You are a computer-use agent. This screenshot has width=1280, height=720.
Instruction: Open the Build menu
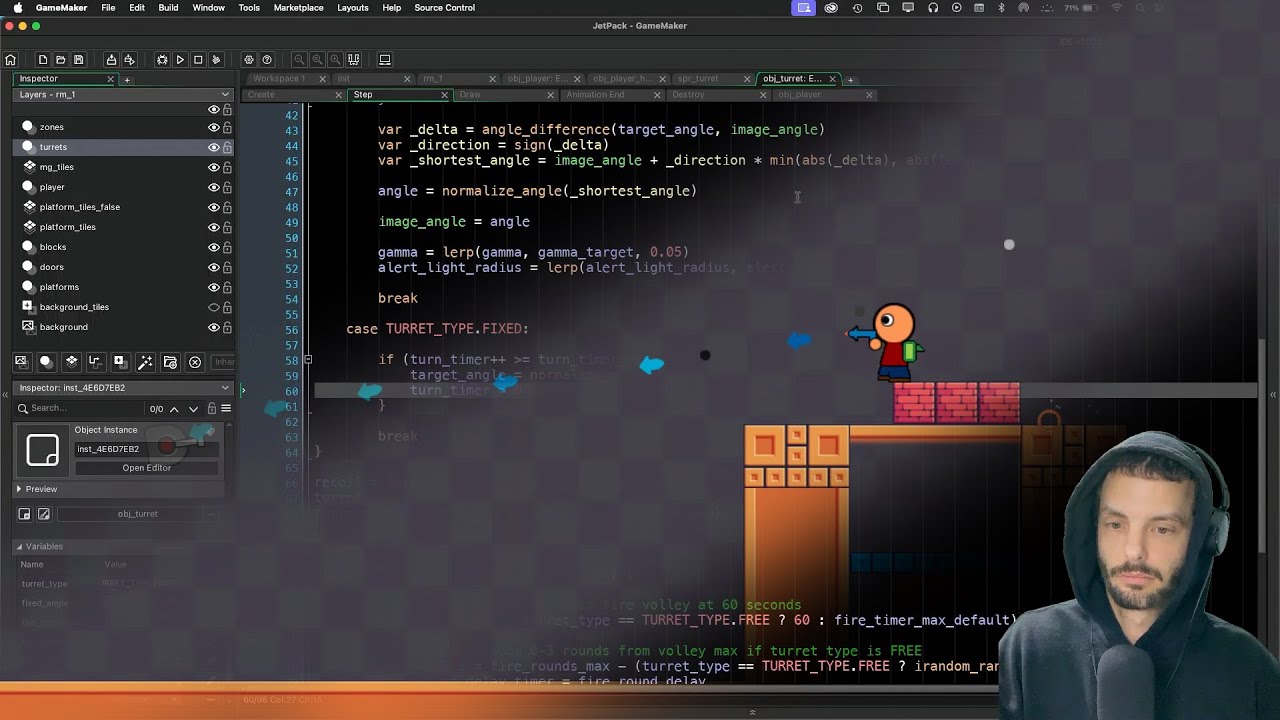coord(168,7)
